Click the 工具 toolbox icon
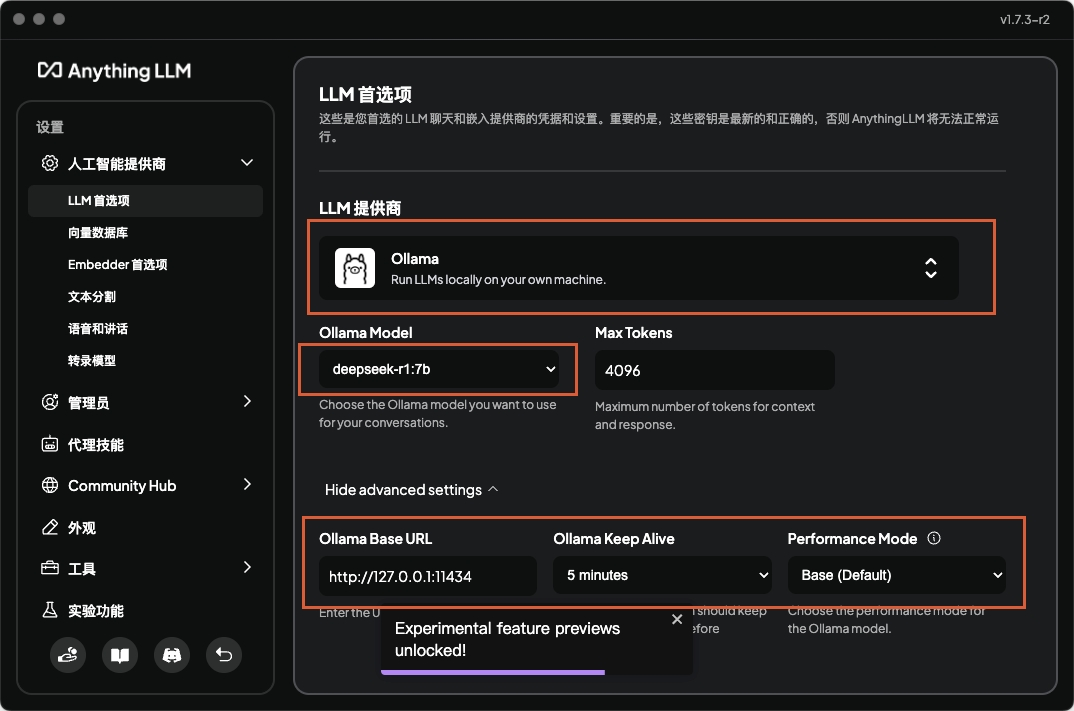1074x711 pixels. pos(50,568)
